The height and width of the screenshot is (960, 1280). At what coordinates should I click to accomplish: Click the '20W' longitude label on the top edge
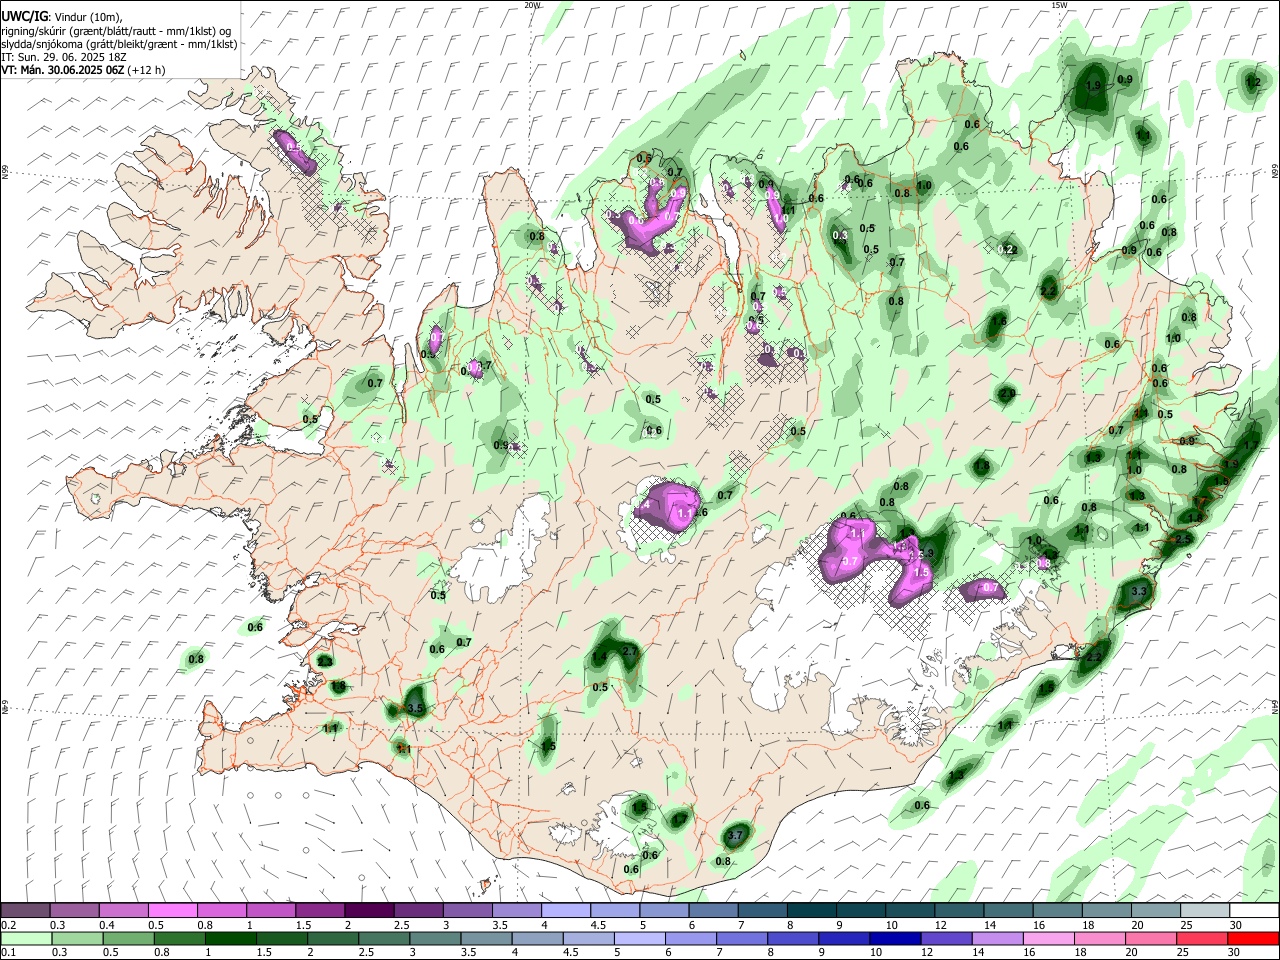tap(532, 5)
